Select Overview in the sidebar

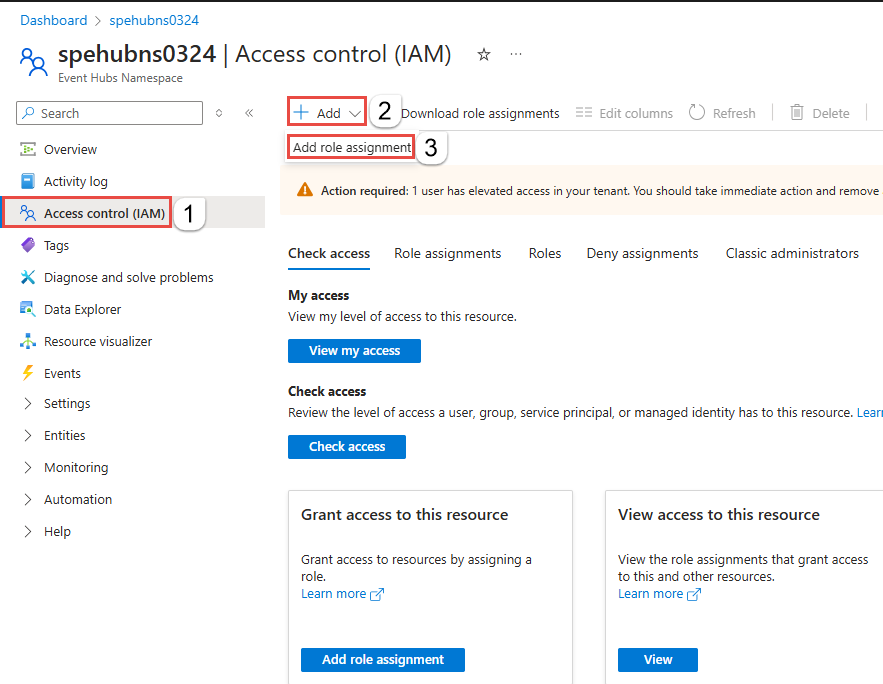pos(70,149)
